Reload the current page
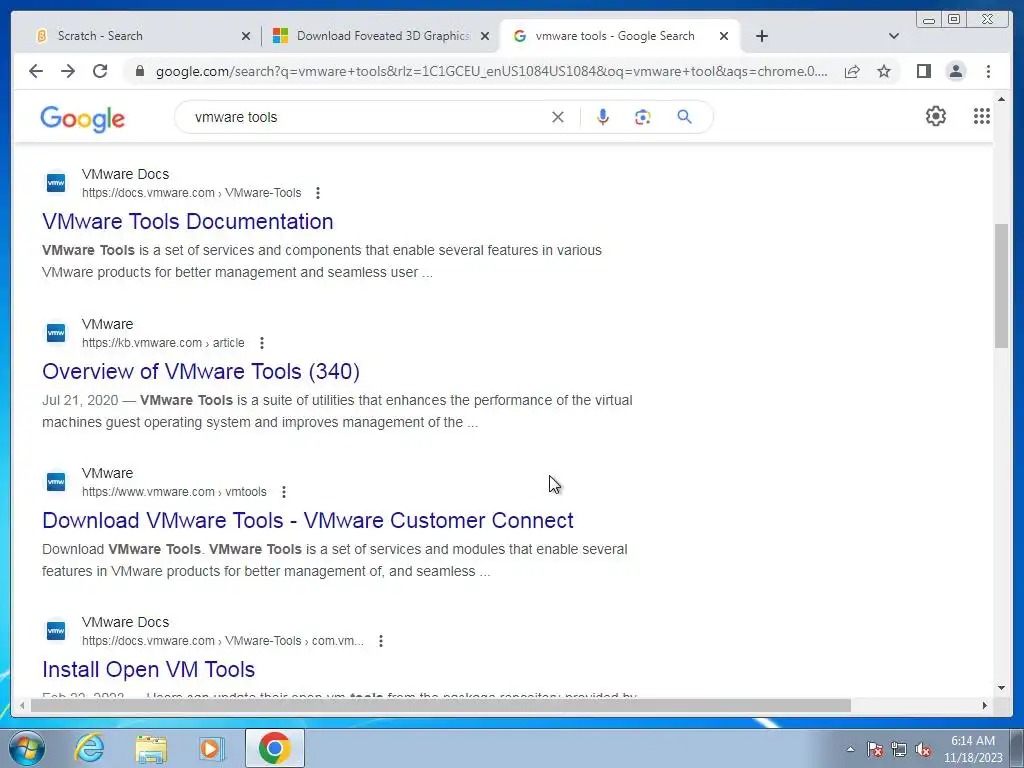Screen dimensions: 1024x768 (x=100, y=71)
